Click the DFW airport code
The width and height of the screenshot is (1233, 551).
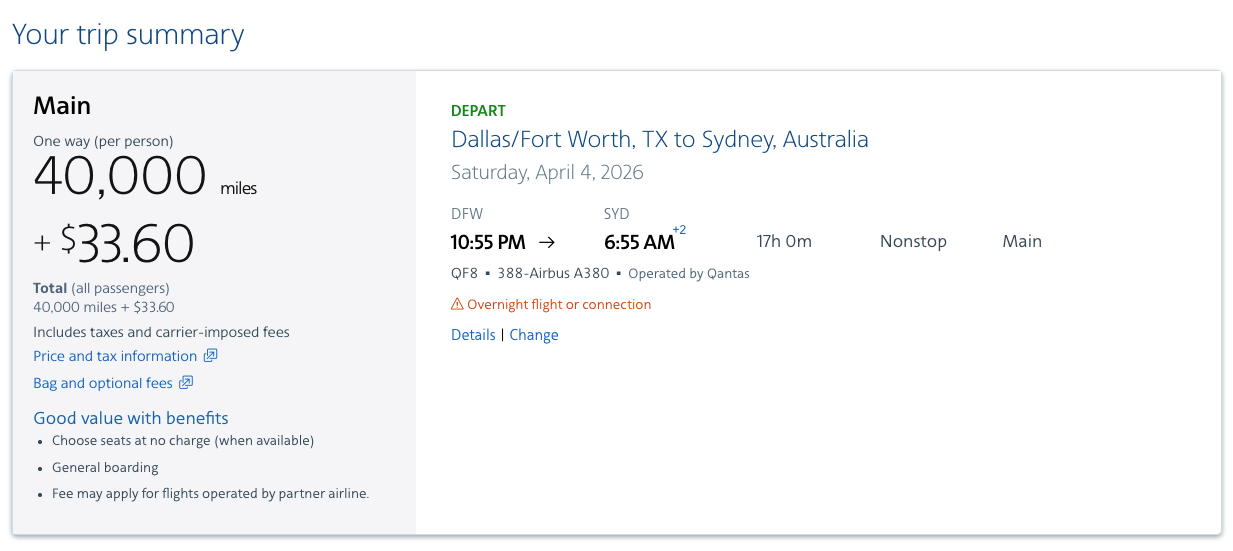(466, 214)
